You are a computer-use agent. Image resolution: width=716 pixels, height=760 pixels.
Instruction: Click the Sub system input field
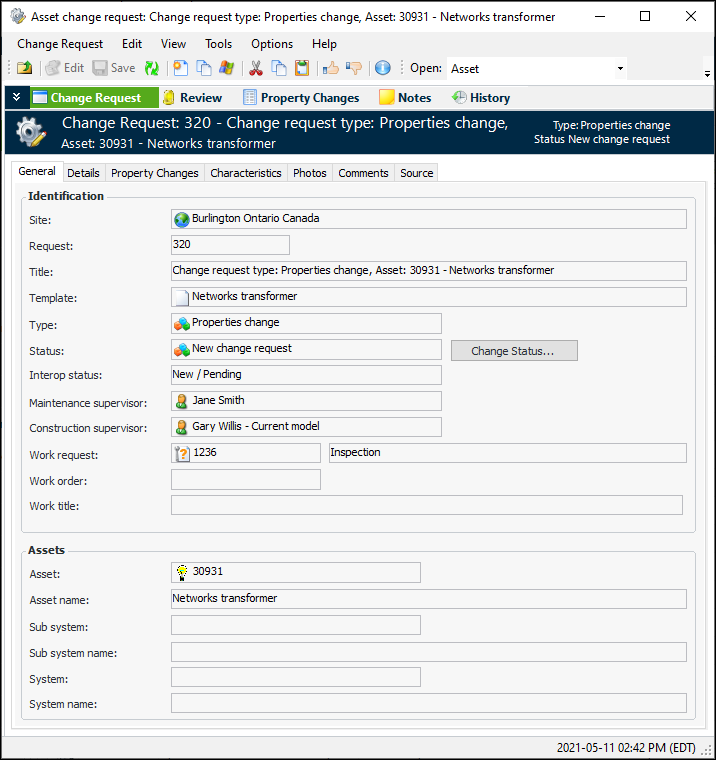295,626
